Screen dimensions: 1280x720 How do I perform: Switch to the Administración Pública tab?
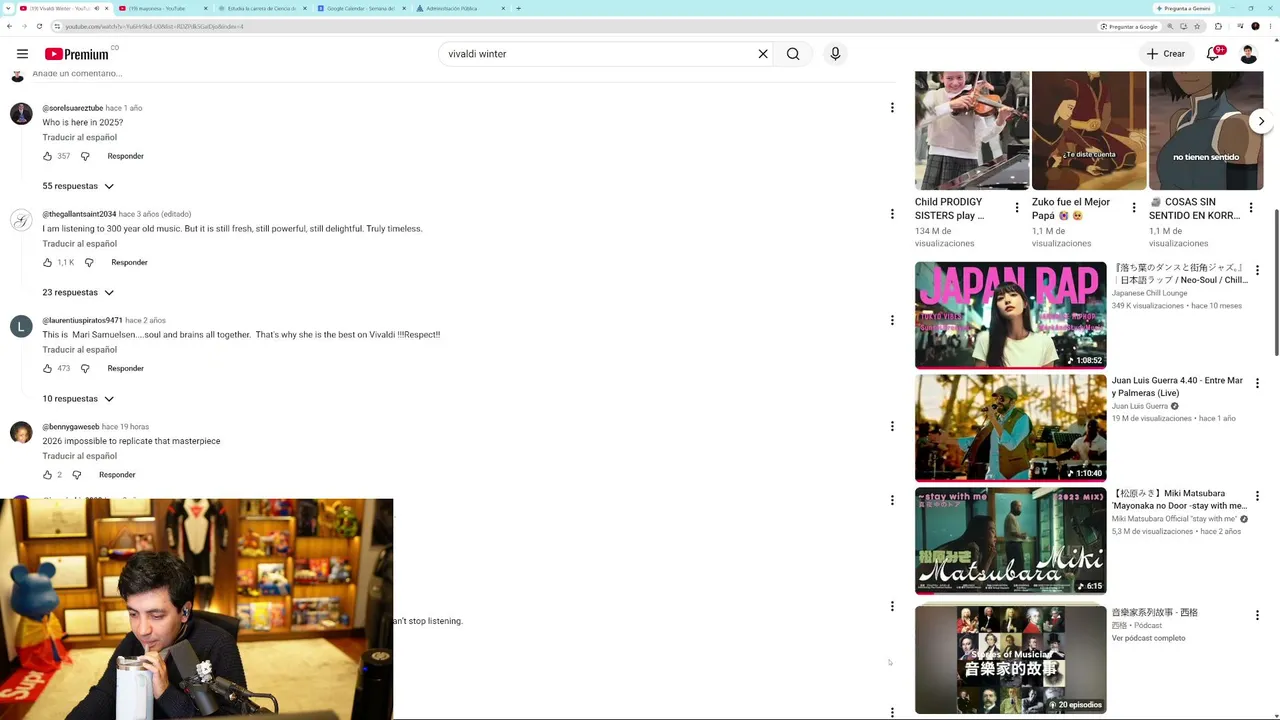pos(459,8)
